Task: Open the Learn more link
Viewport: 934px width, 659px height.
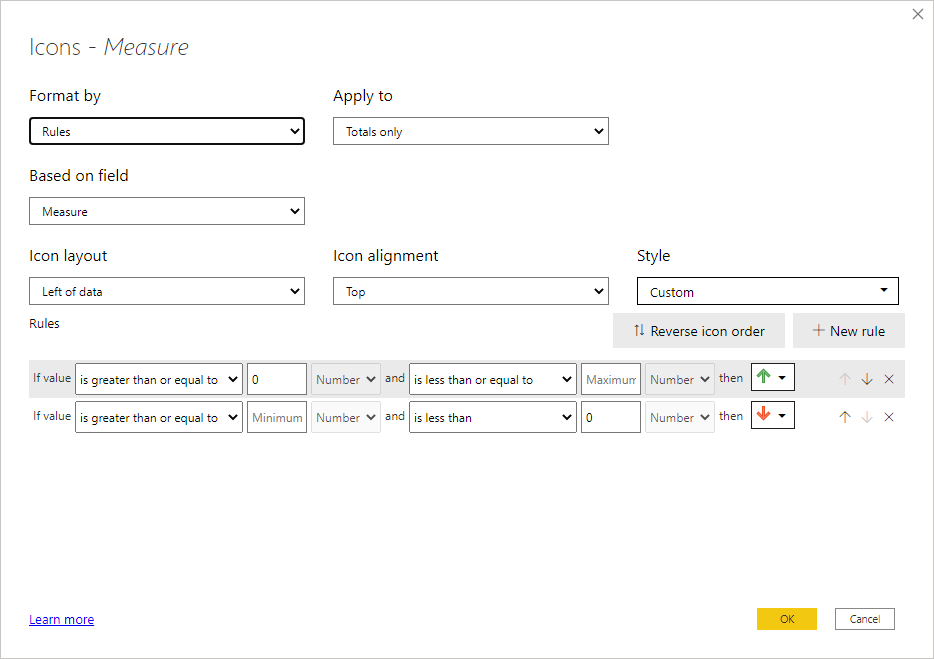Action: point(61,620)
